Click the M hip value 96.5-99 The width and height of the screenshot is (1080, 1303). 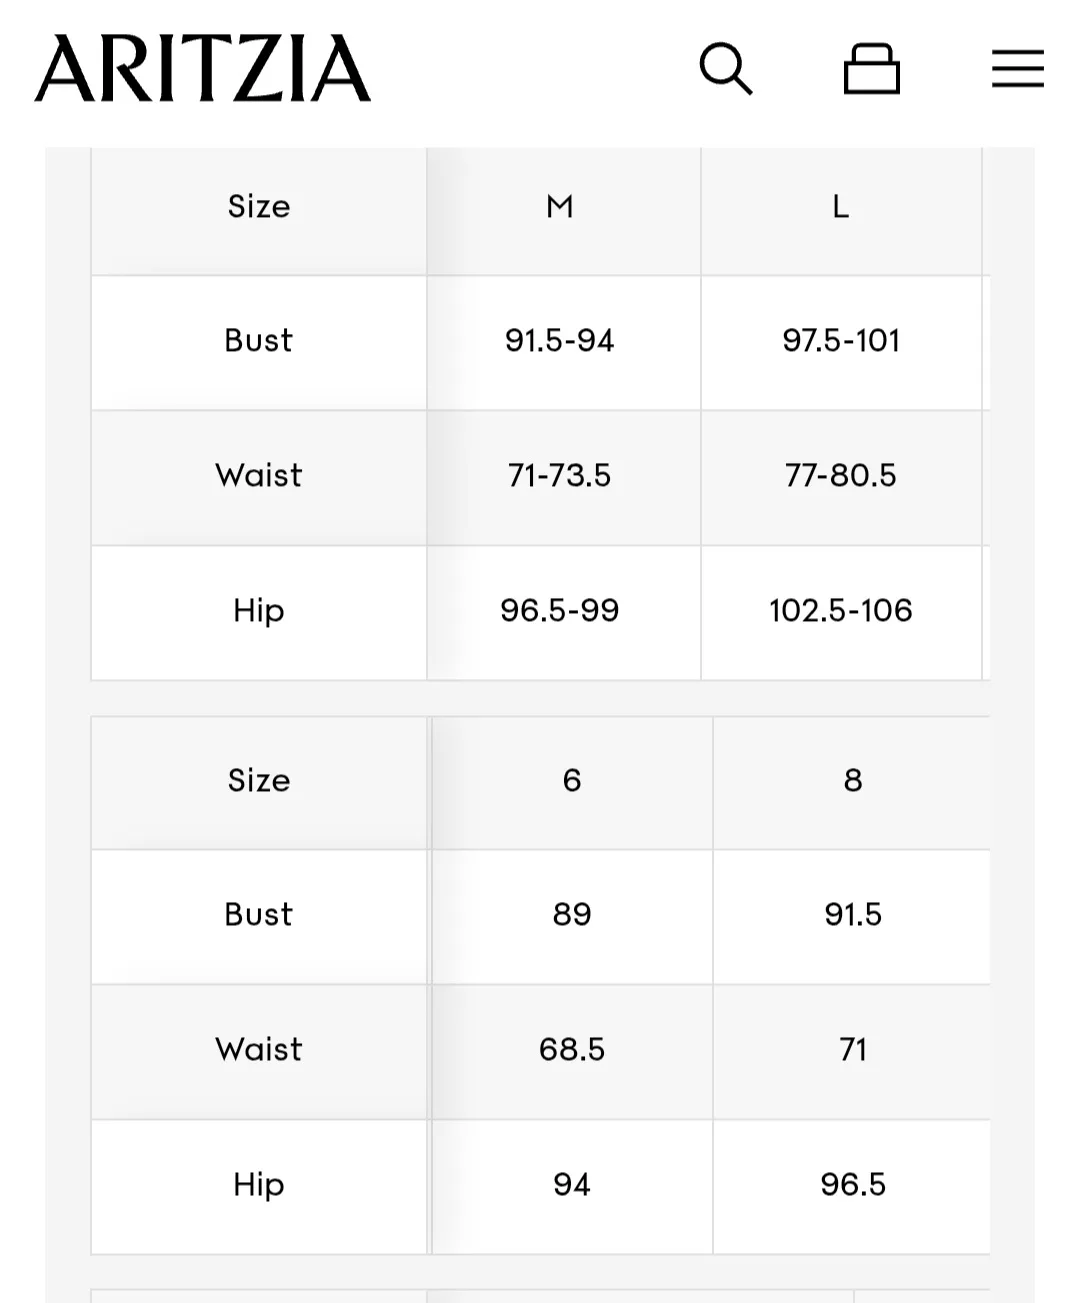pyautogui.click(x=560, y=610)
